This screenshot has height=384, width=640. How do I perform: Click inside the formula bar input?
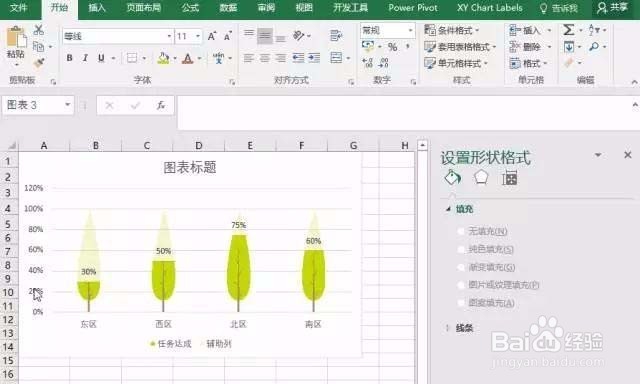[x=404, y=112]
